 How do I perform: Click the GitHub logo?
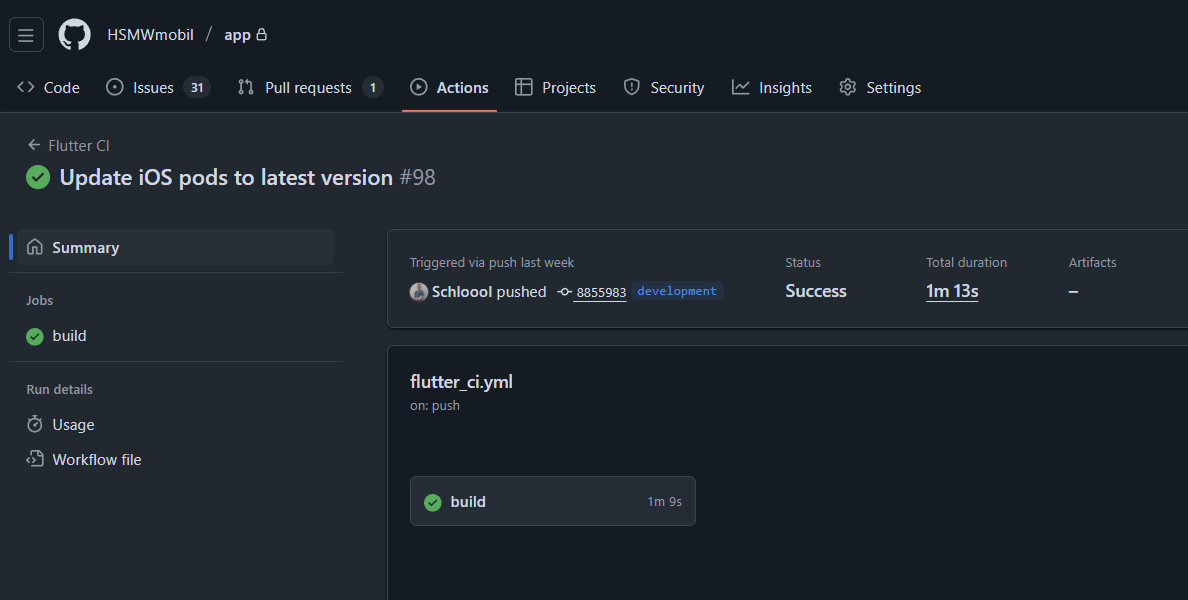[74, 34]
